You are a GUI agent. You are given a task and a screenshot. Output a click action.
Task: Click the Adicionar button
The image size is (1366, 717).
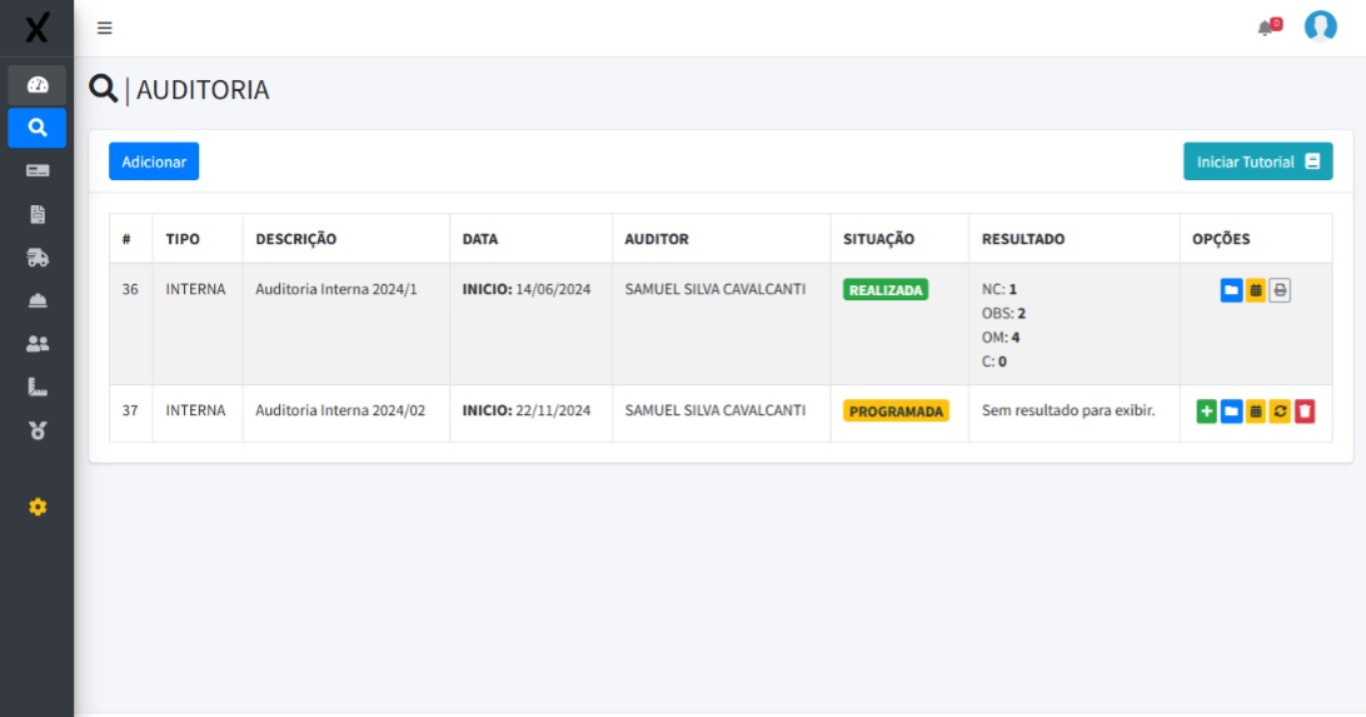click(x=154, y=162)
